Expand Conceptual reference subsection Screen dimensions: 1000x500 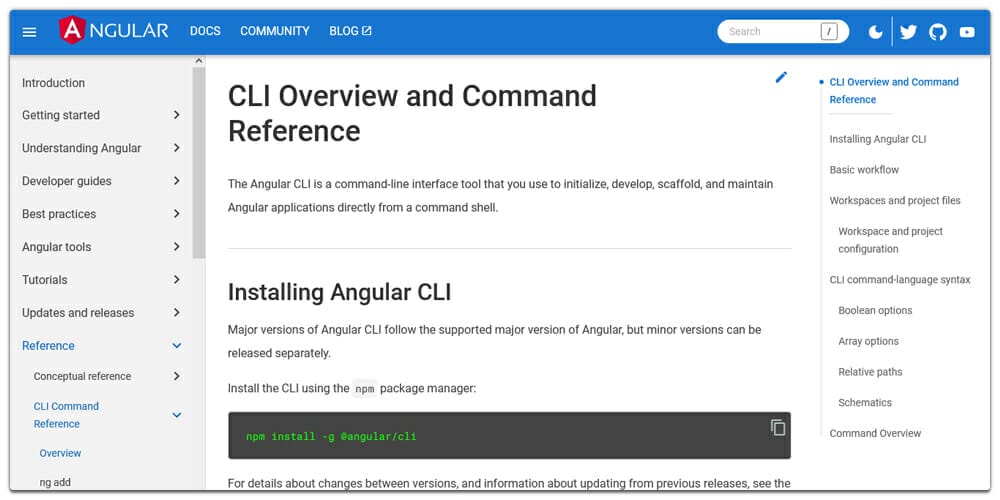[x=107, y=376]
